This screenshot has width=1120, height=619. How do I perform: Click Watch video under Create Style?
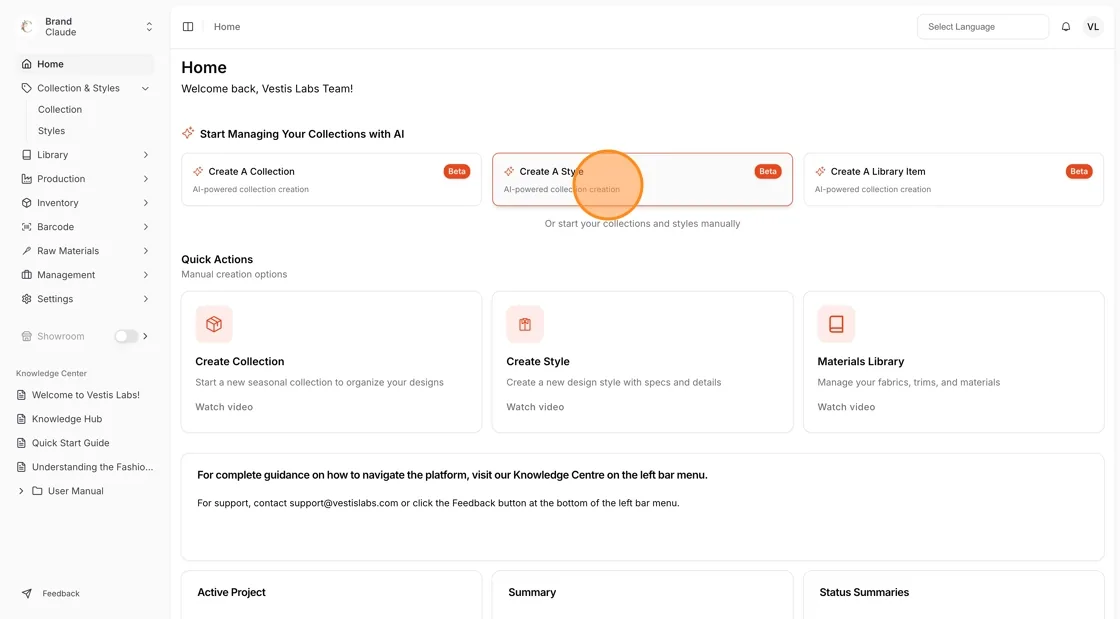pyautogui.click(x=535, y=407)
